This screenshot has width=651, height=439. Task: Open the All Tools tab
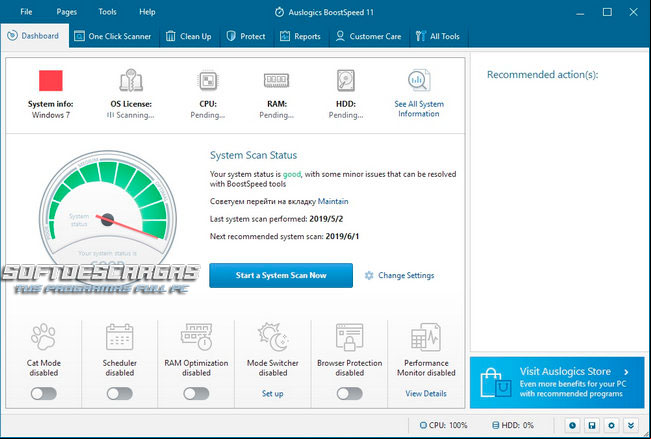click(x=438, y=37)
